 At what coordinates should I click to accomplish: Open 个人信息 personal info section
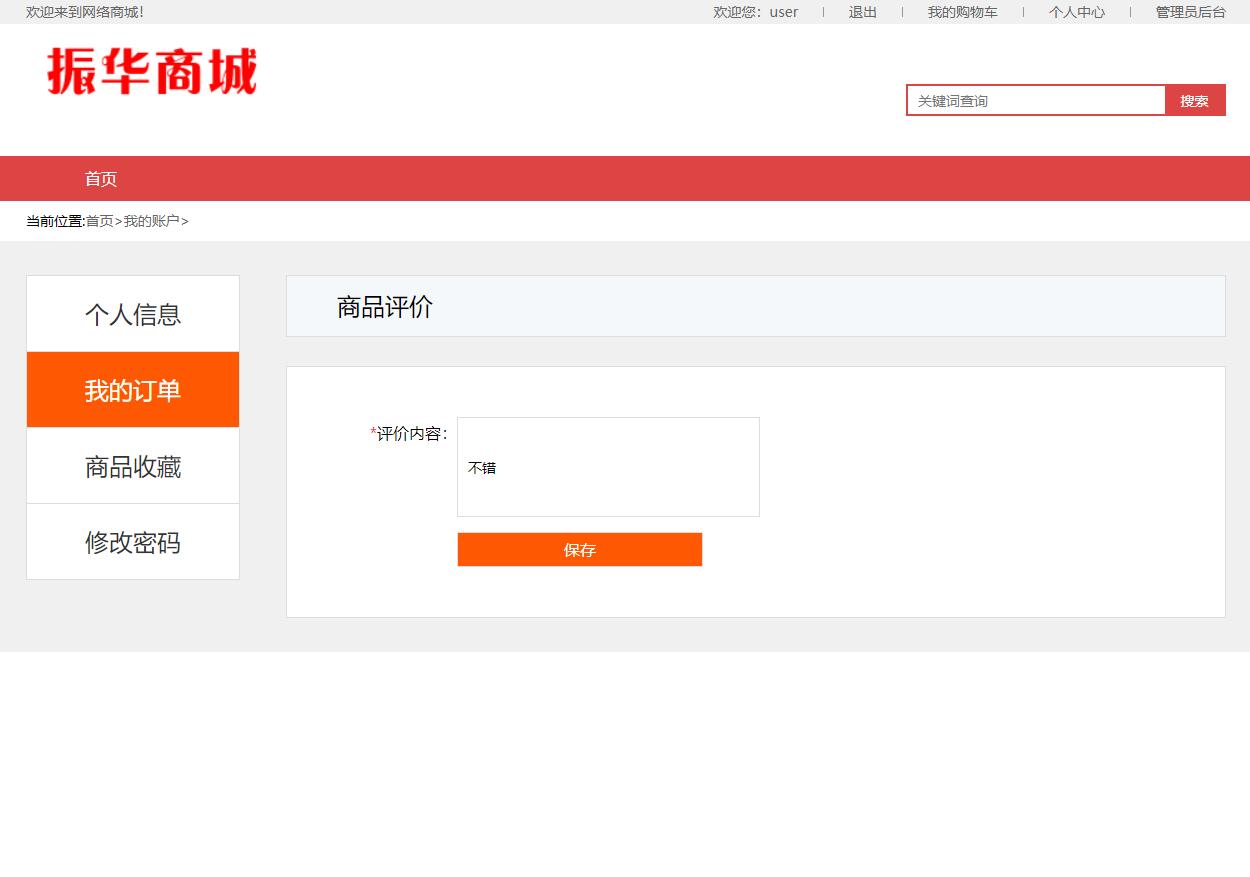tap(132, 314)
